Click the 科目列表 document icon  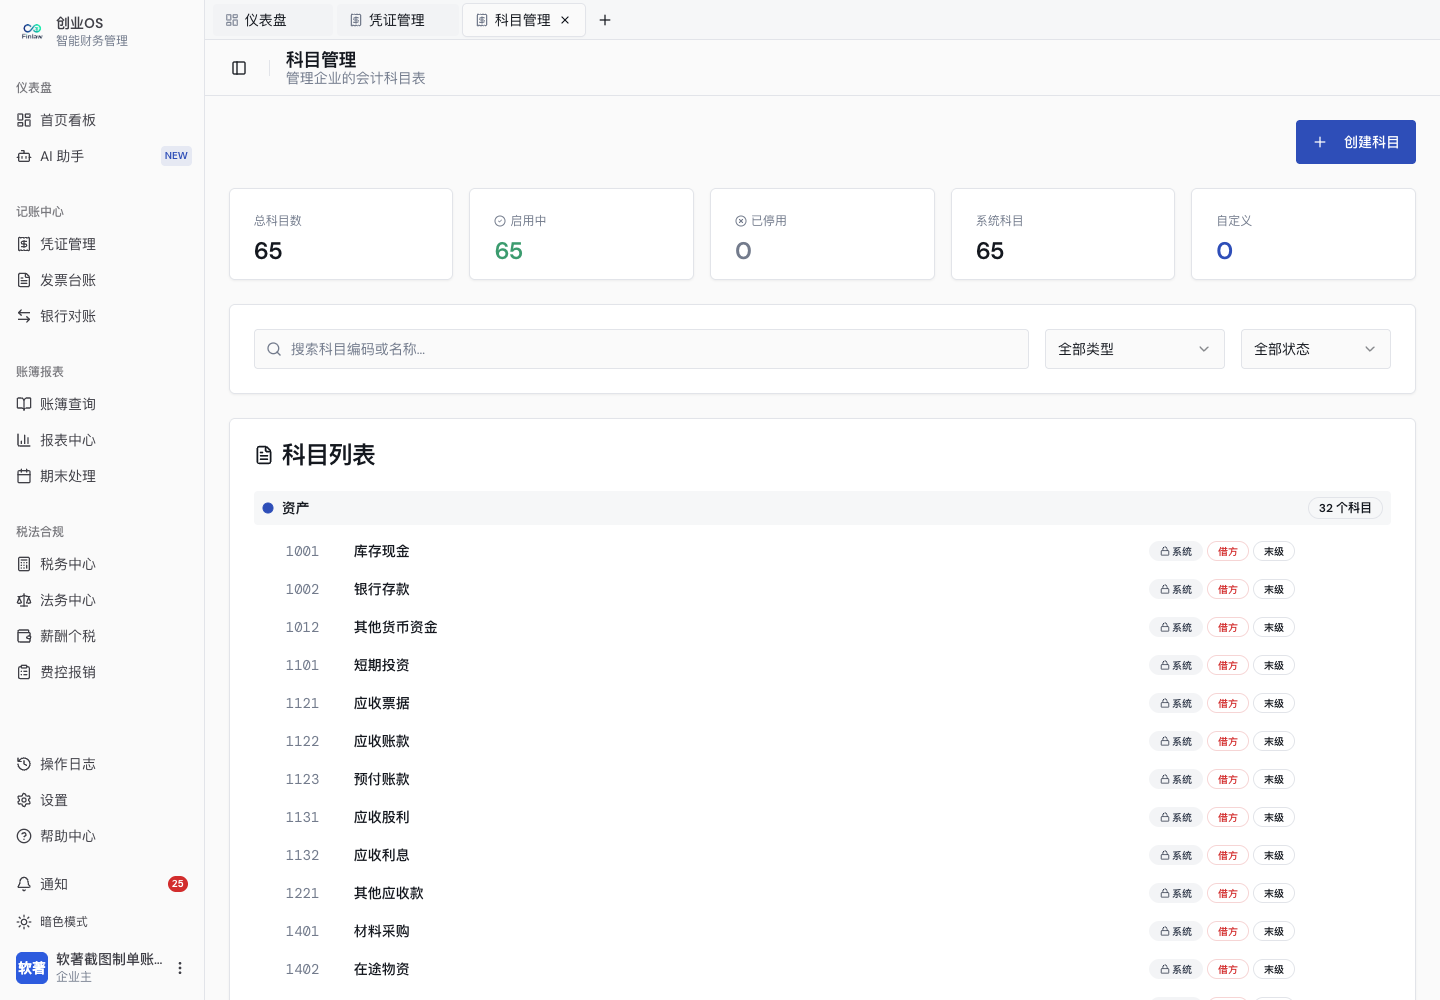click(x=264, y=455)
